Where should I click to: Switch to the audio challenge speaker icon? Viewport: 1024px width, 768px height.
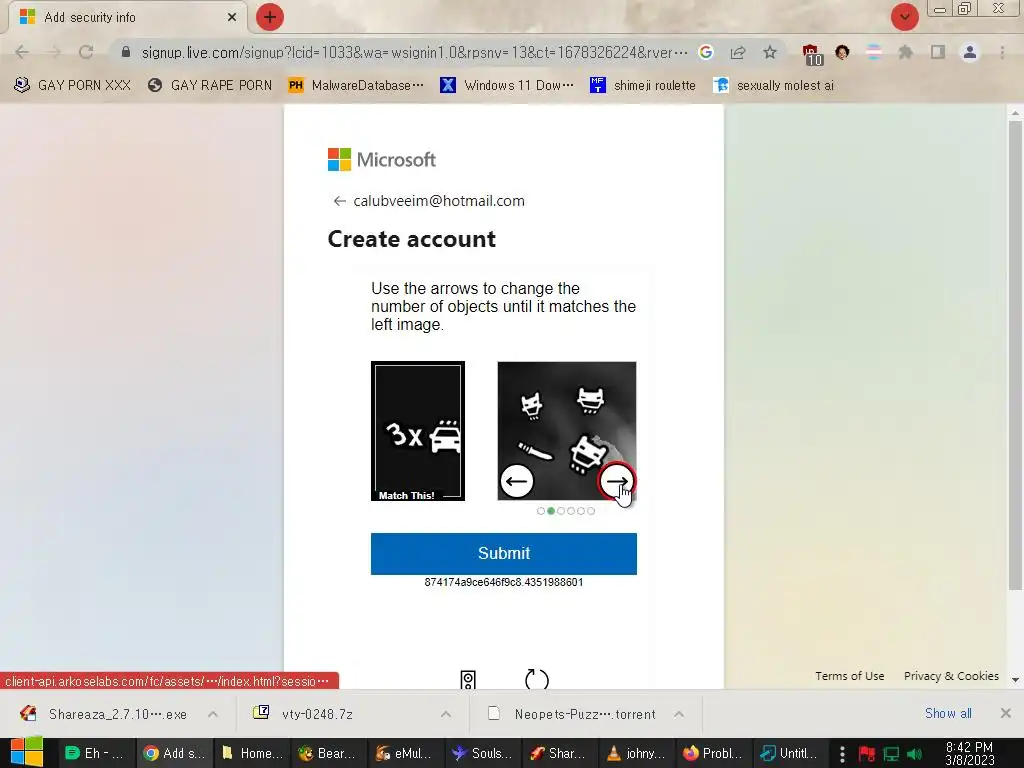click(x=468, y=680)
